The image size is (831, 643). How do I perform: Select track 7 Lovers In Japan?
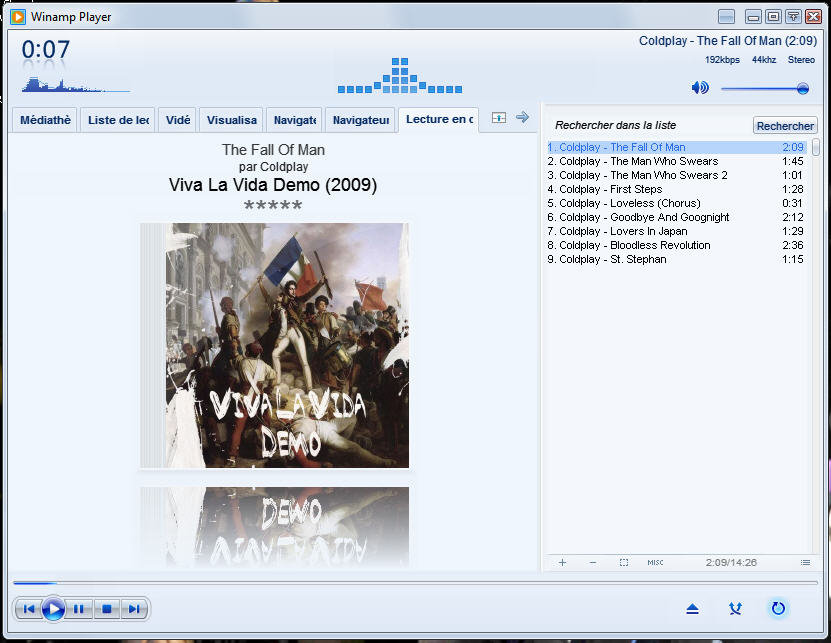coord(676,232)
